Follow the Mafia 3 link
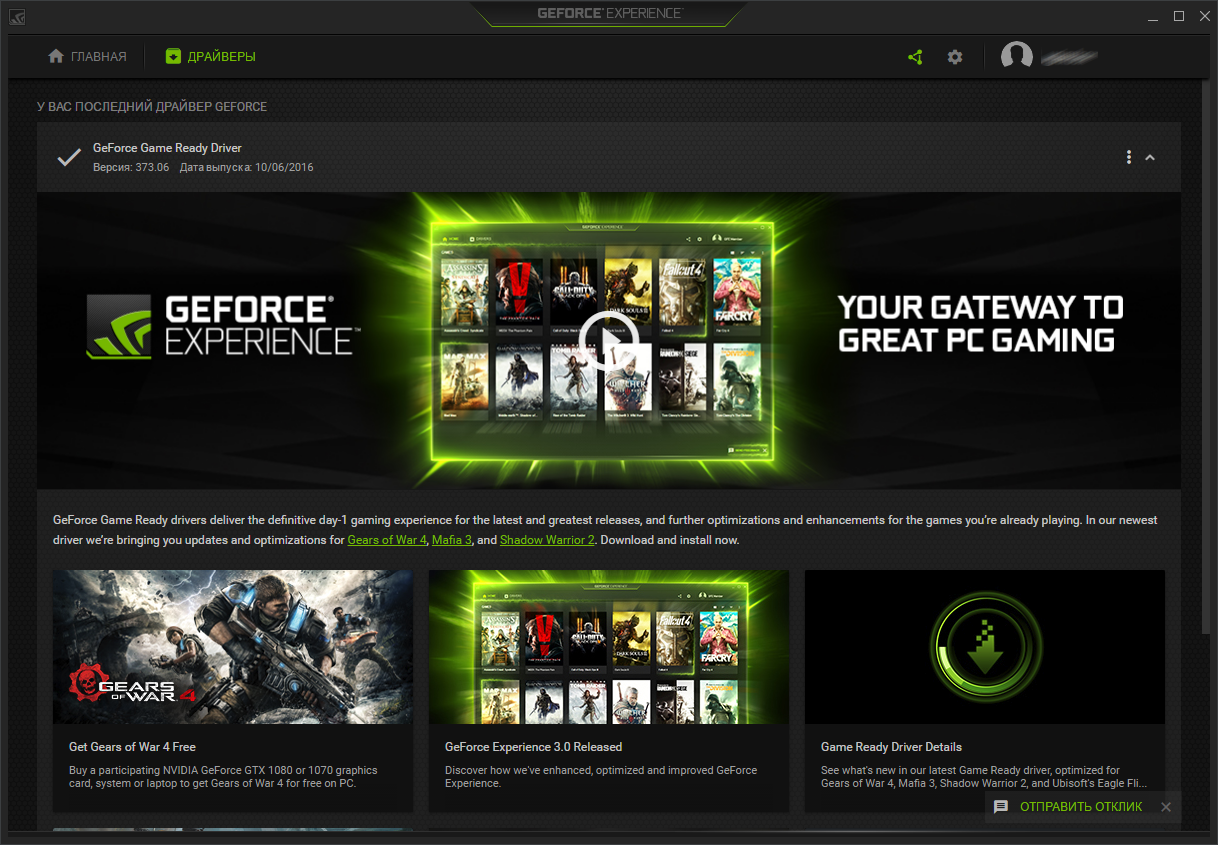 tap(452, 540)
